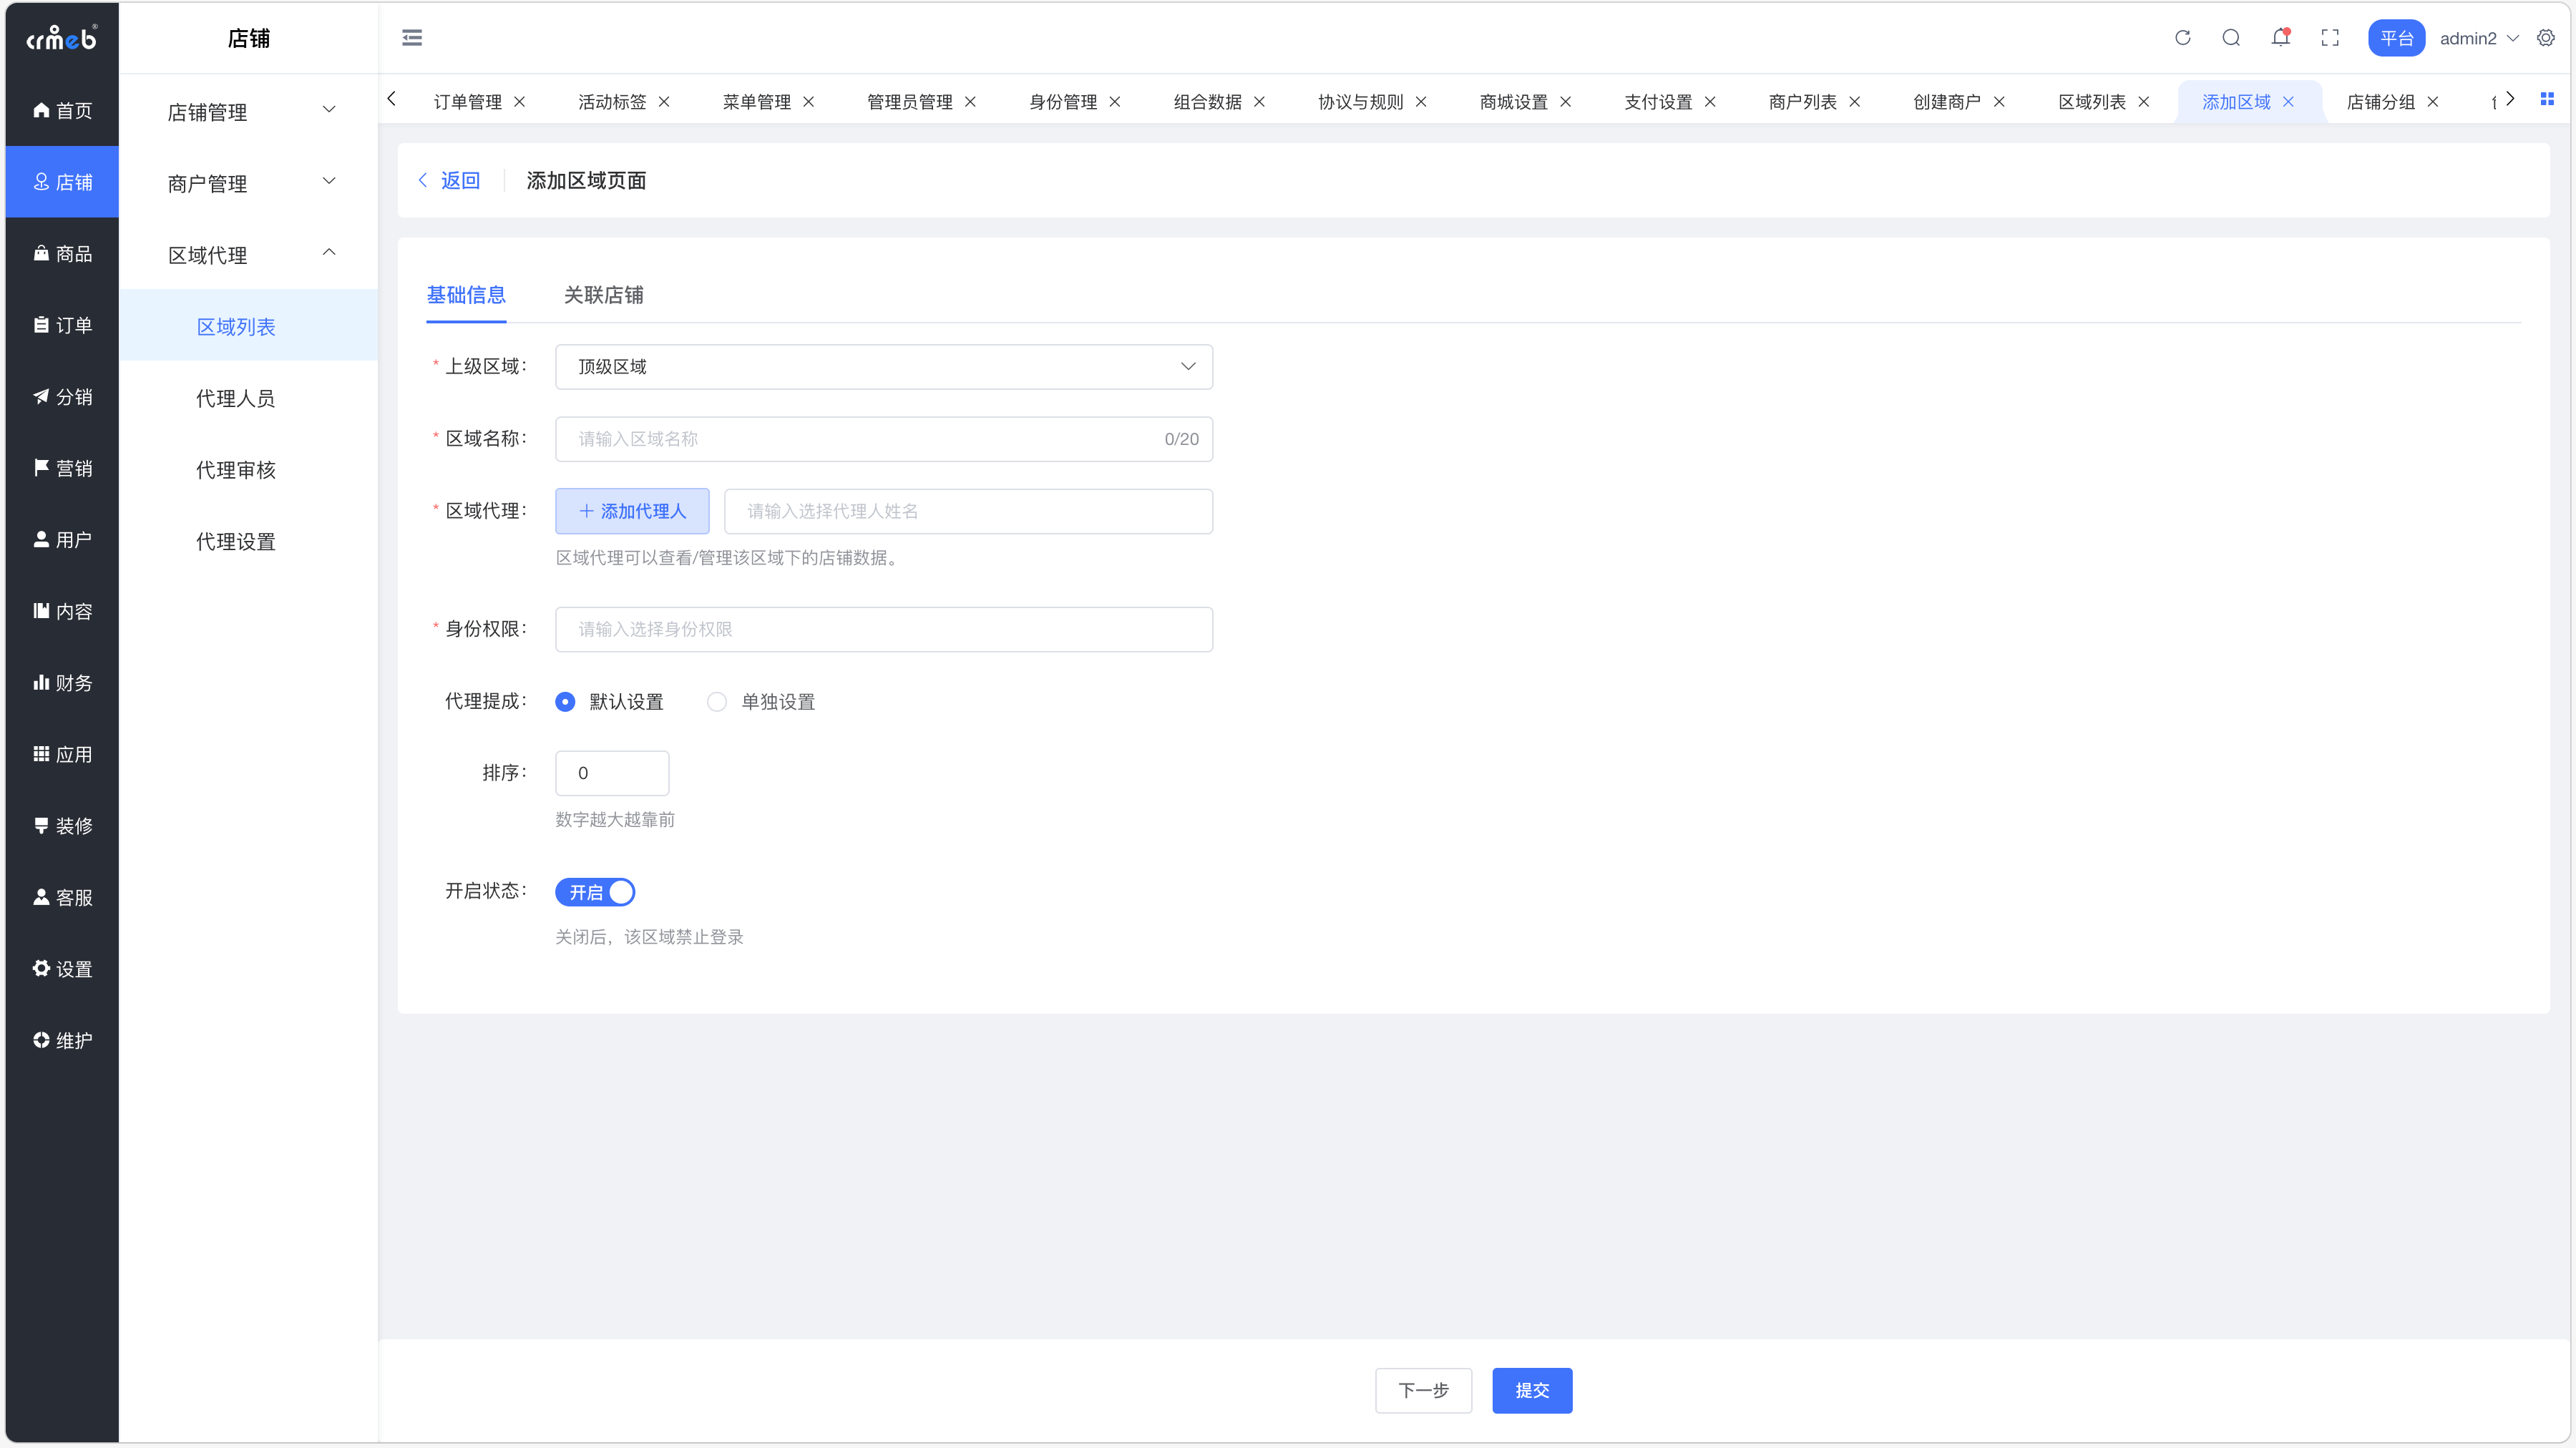Open the 上级区域 dropdown
Viewport: 2576px width, 1448px height.
(883, 367)
